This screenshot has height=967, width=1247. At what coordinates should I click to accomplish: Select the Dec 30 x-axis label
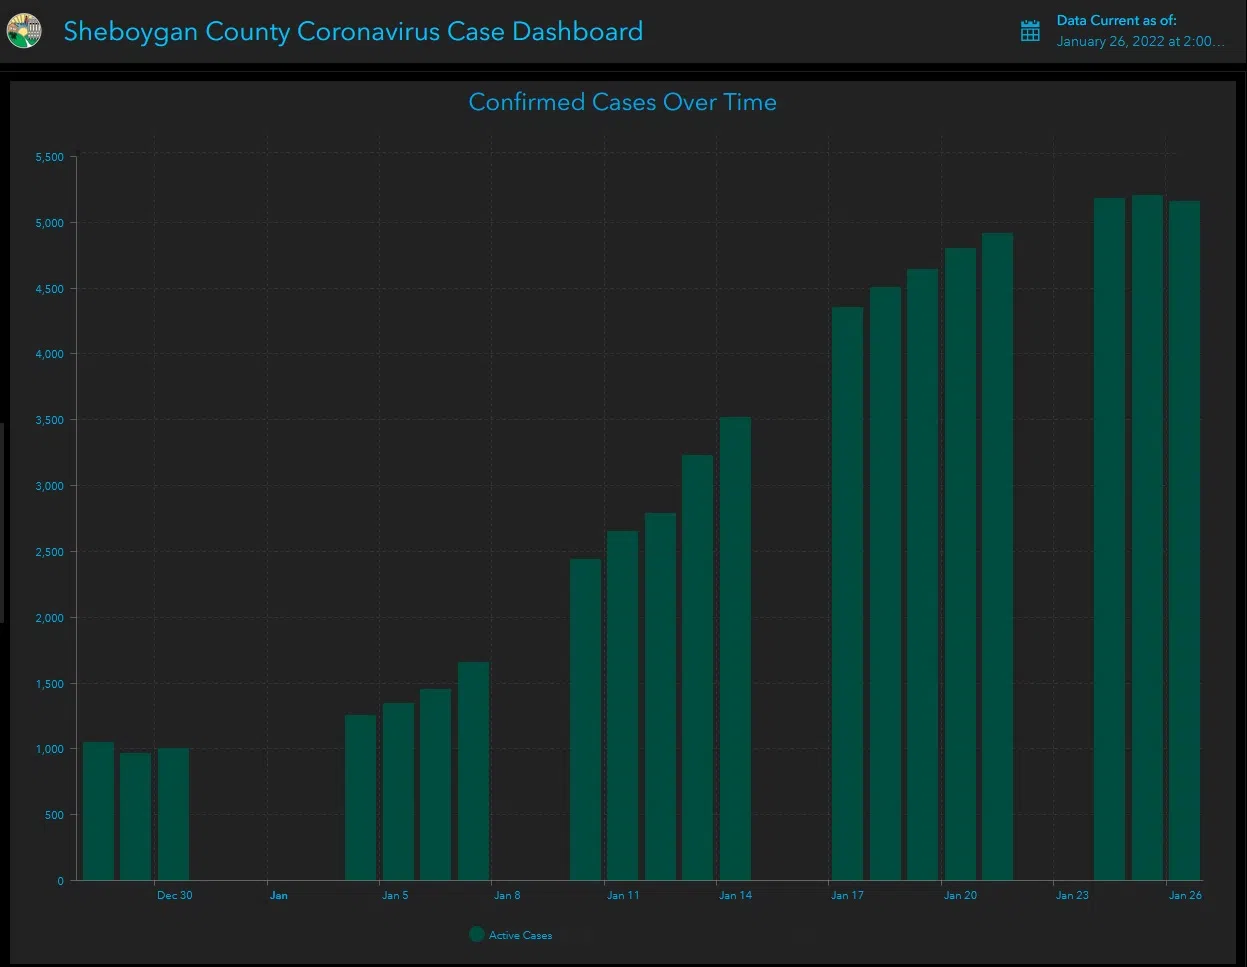(174, 895)
